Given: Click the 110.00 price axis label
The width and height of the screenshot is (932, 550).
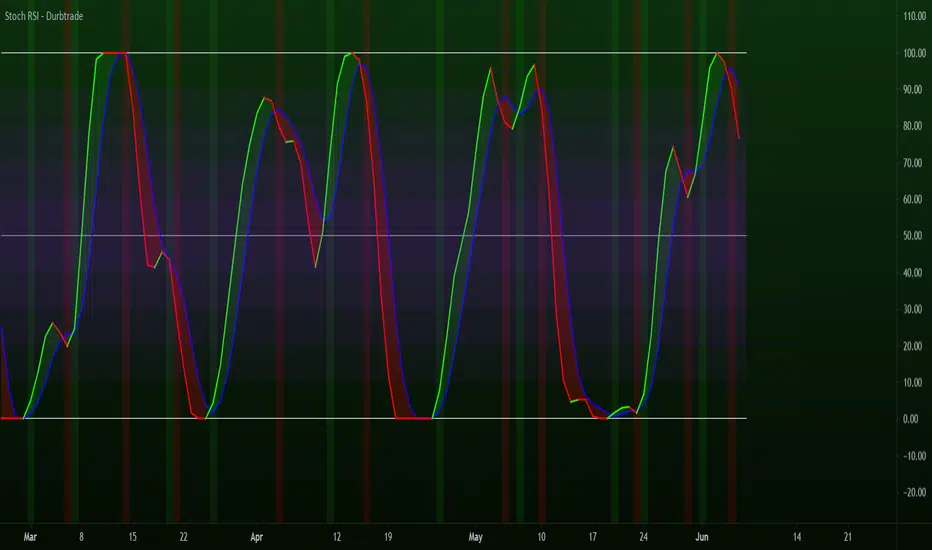Looking at the screenshot, I should 914,16.
